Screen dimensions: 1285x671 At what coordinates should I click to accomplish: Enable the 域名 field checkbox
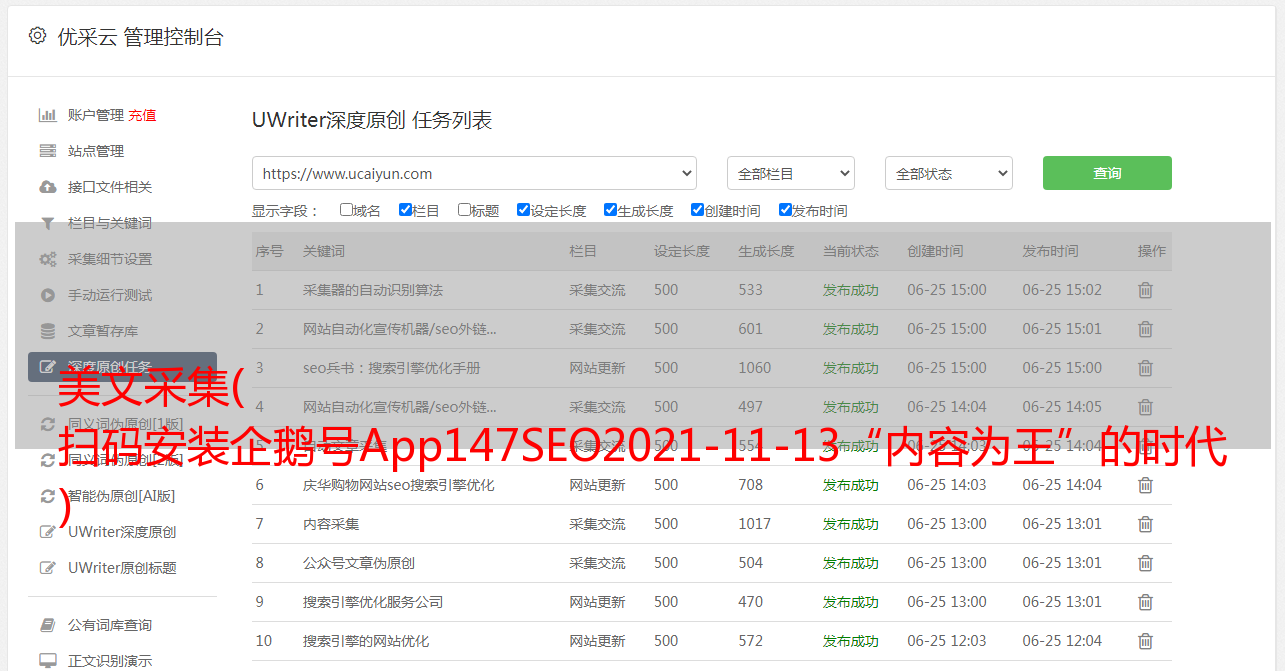(x=346, y=210)
